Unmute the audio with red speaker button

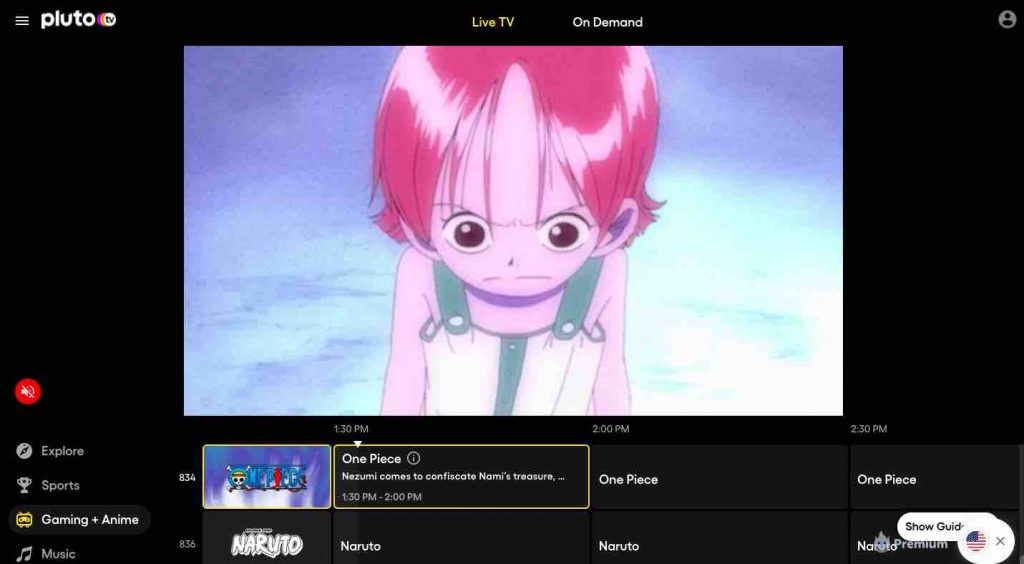[28, 392]
